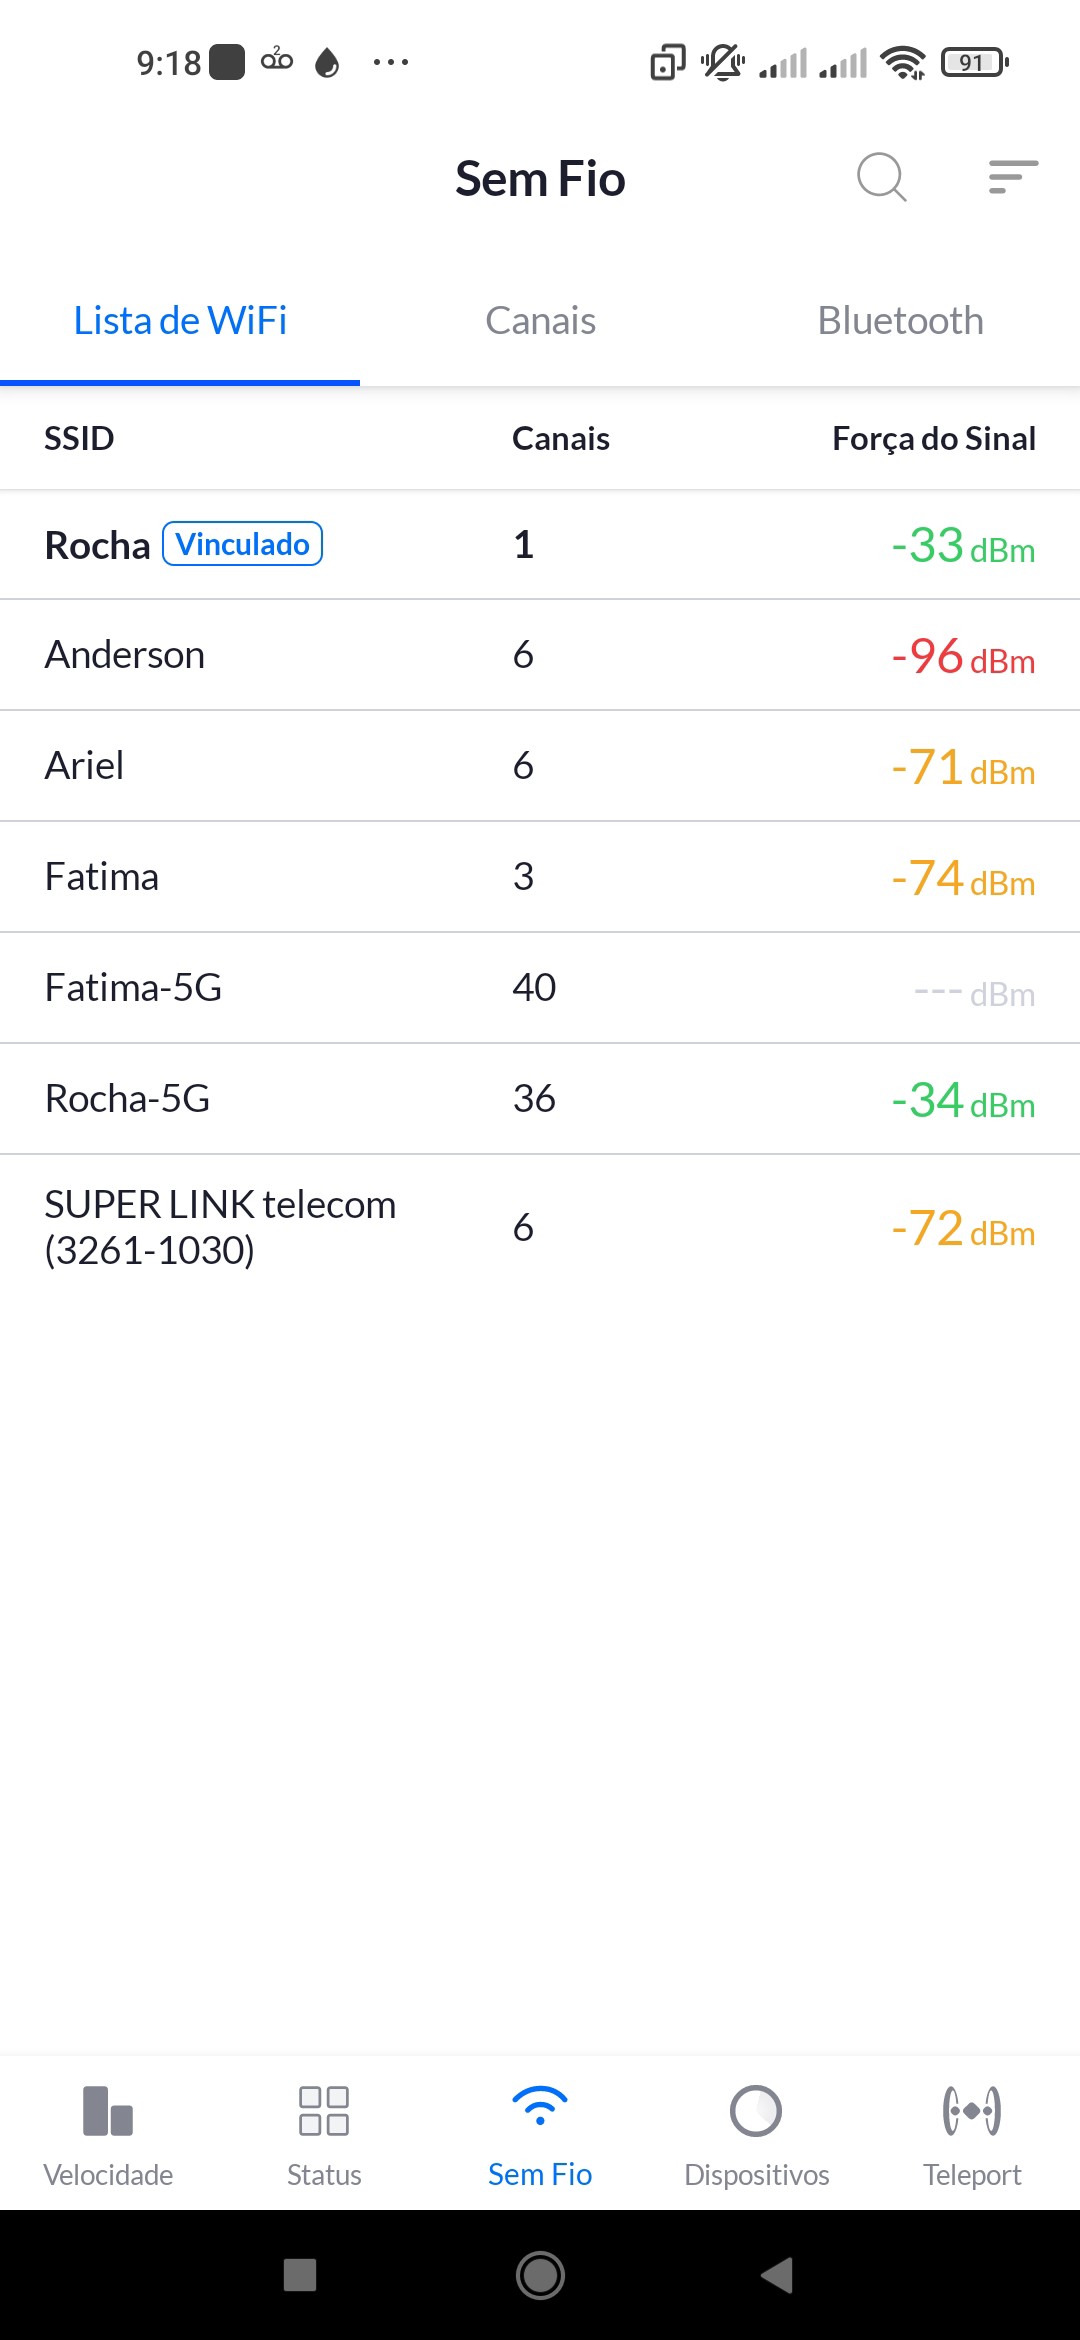Select the Lista de WiFi tab
Screen dimensions: 1080x2340
coord(180,321)
